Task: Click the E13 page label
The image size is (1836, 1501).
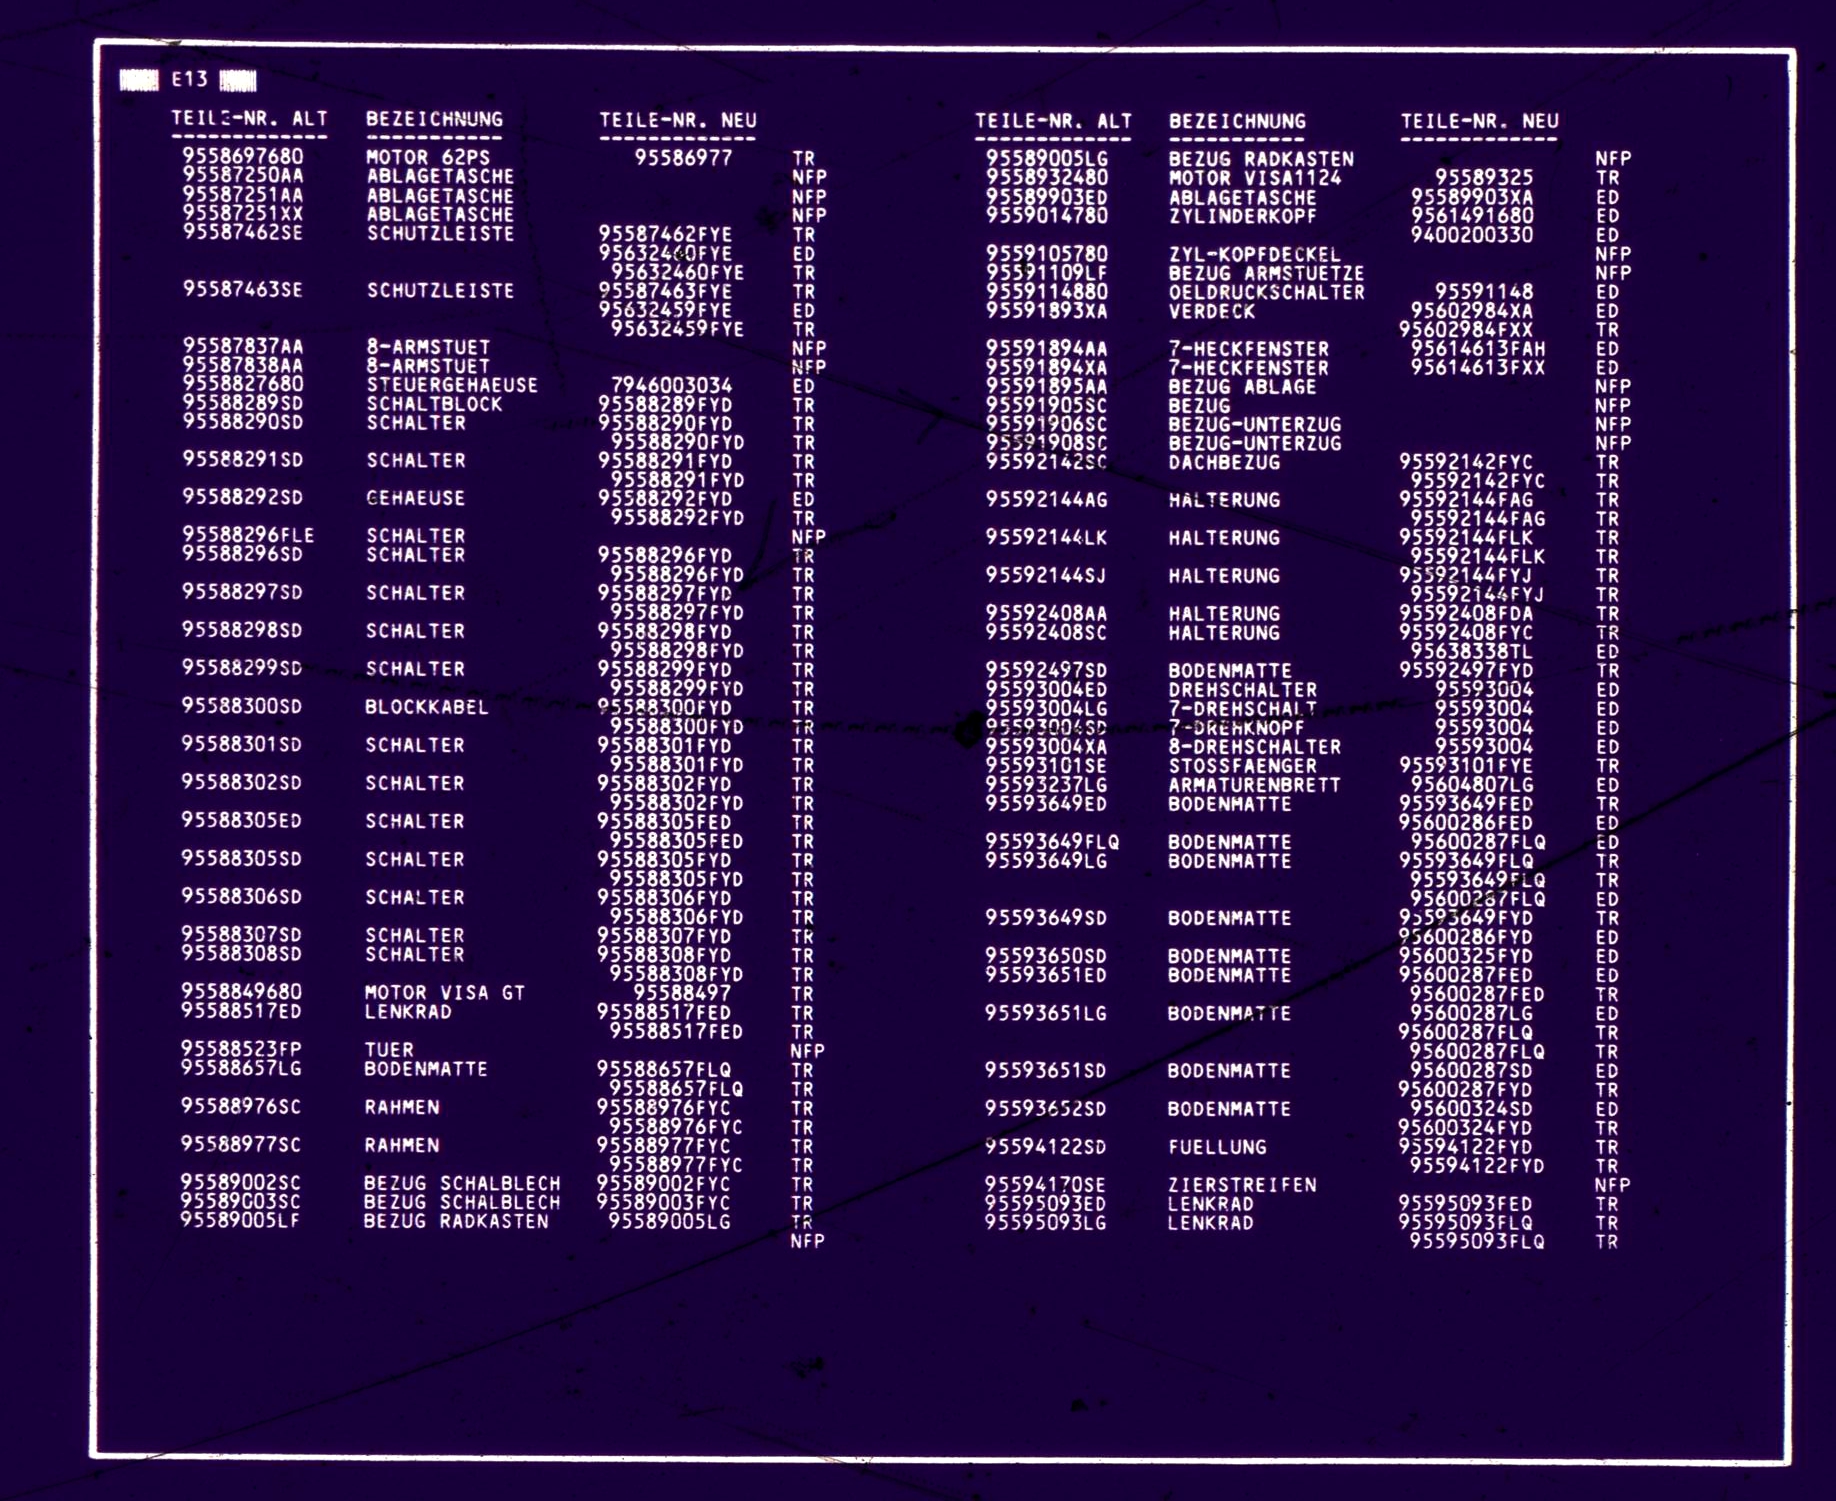Action: (x=189, y=79)
